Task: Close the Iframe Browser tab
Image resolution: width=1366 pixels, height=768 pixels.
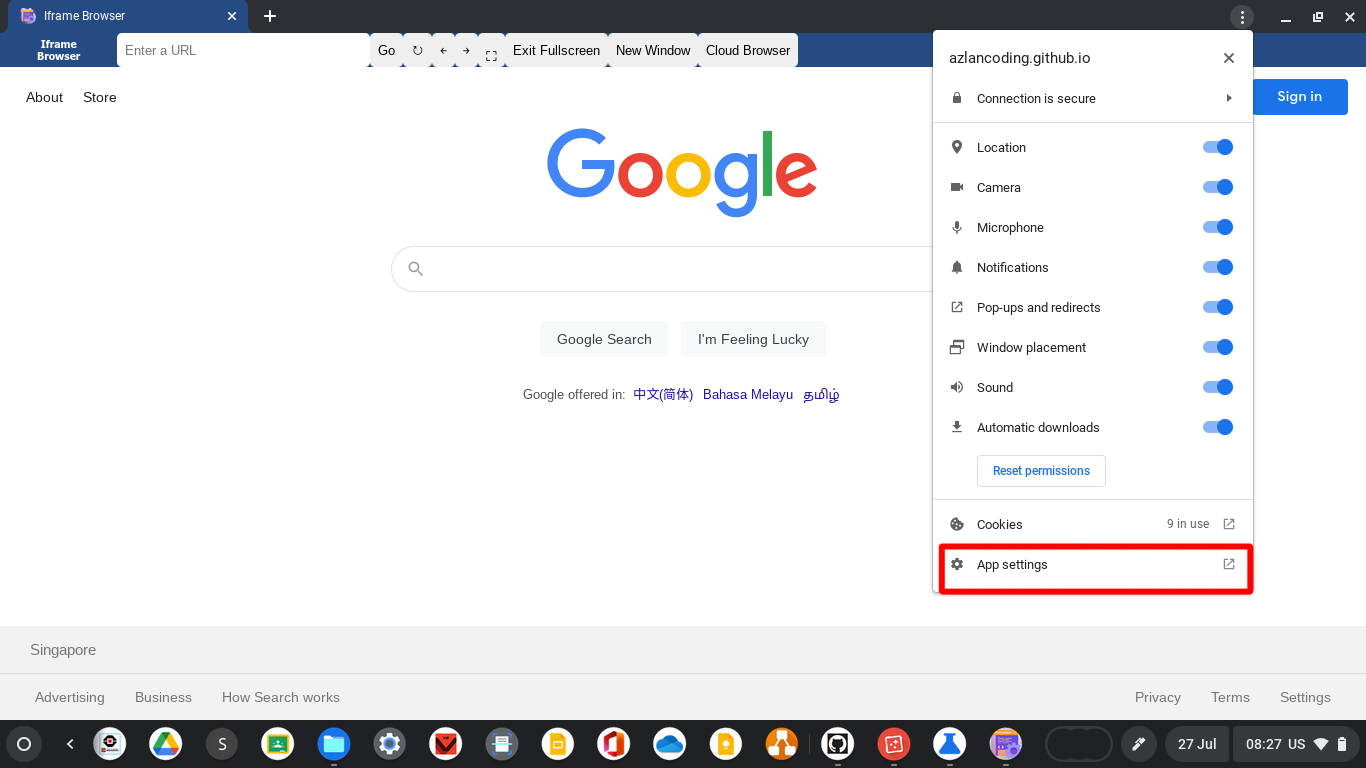Action: (232, 16)
